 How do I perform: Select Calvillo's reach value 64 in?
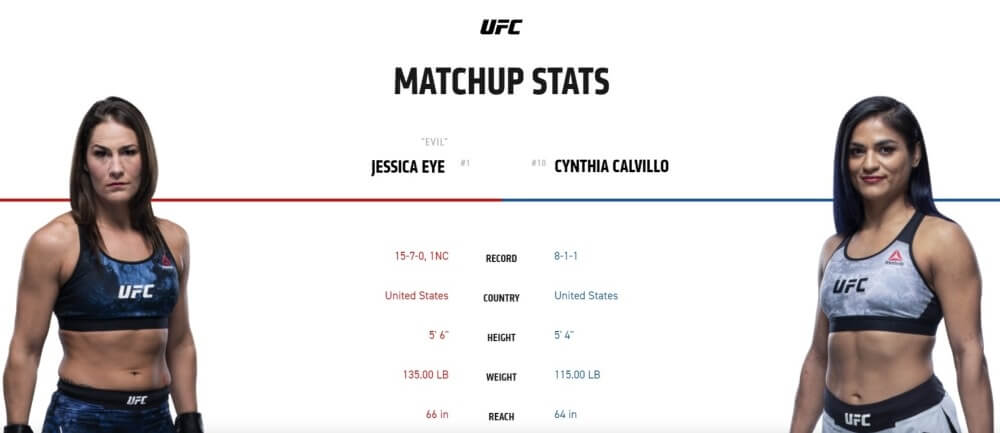tap(566, 415)
